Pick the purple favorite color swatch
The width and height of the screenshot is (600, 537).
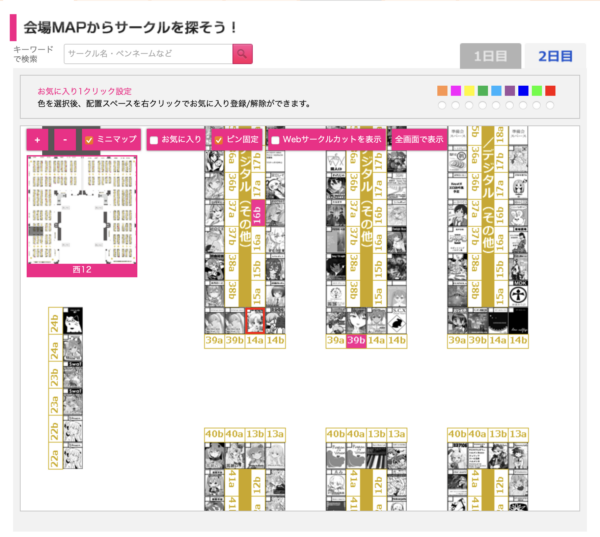pos(510,91)
